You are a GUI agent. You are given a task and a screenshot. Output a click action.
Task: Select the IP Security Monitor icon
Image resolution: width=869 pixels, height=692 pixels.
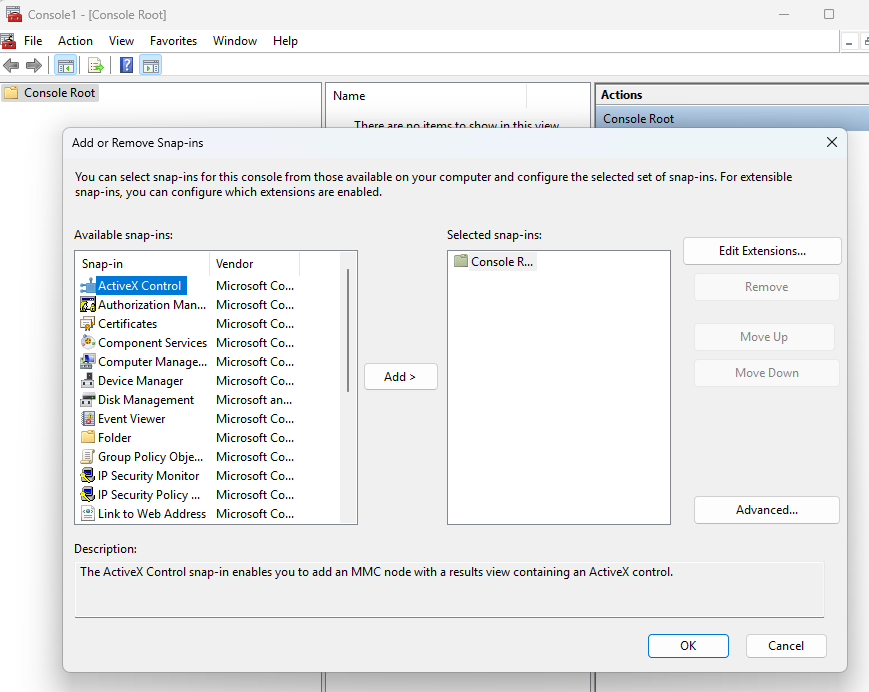(88, 476)
